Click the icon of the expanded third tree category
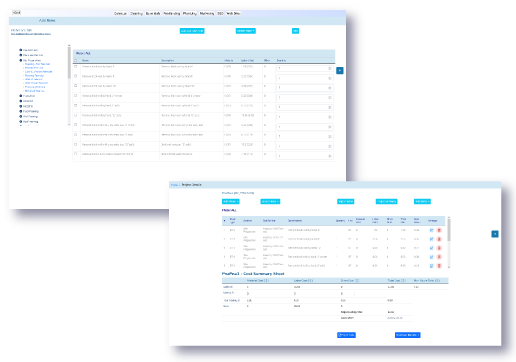Image resolution: width=516 pixels, height=362 pixels. [21, 60]
